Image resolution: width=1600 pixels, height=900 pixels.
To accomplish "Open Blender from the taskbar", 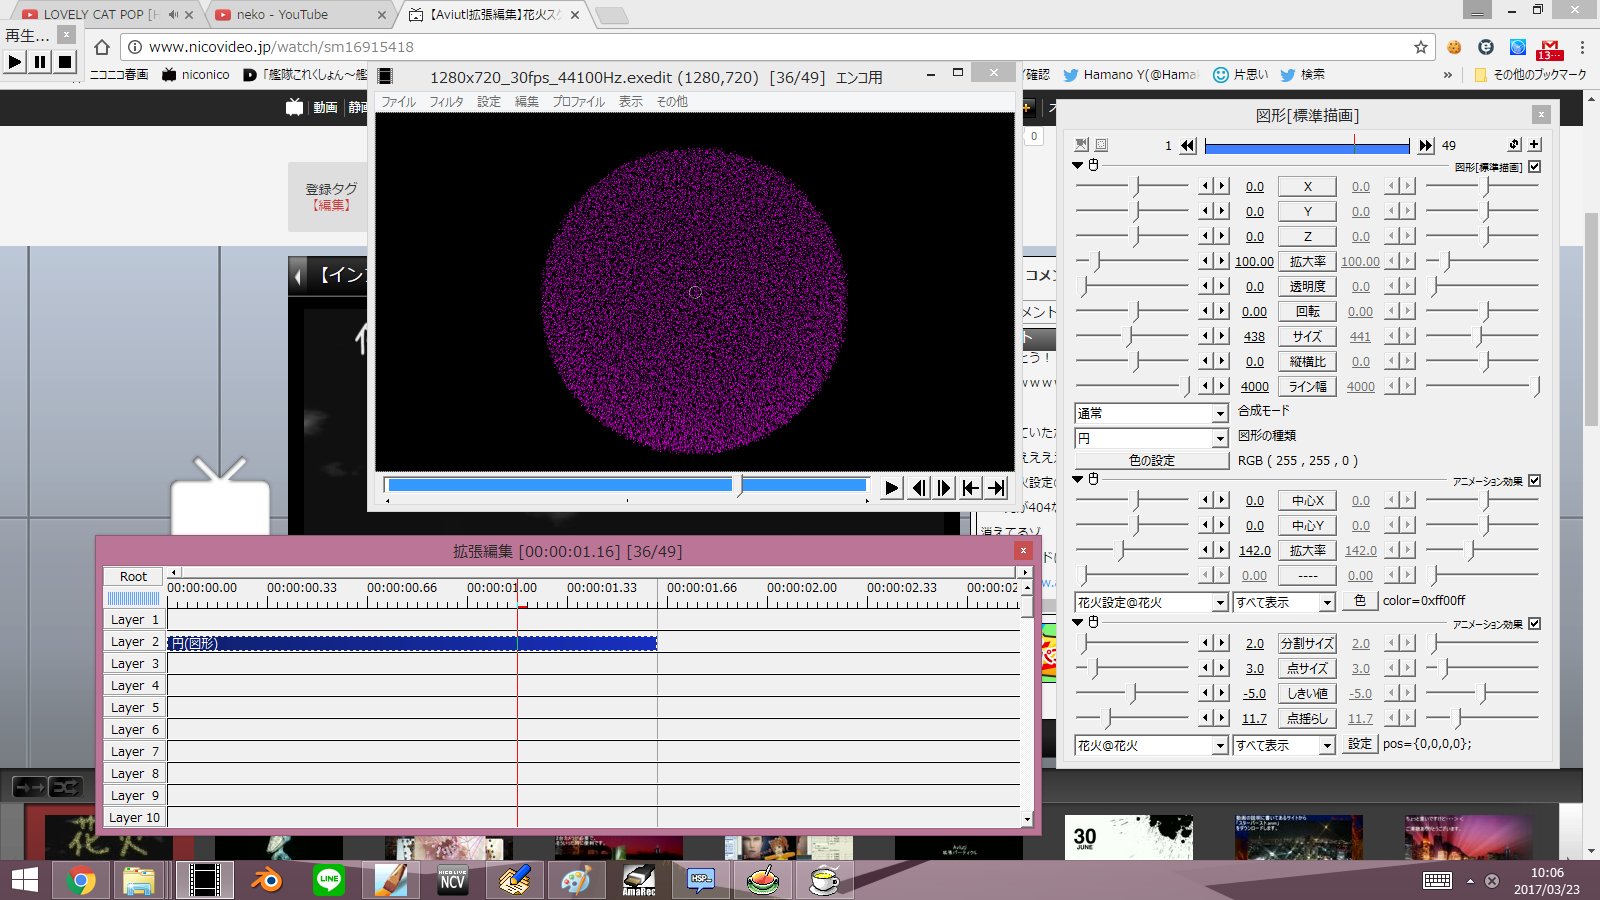I will [x=266, y=880].
